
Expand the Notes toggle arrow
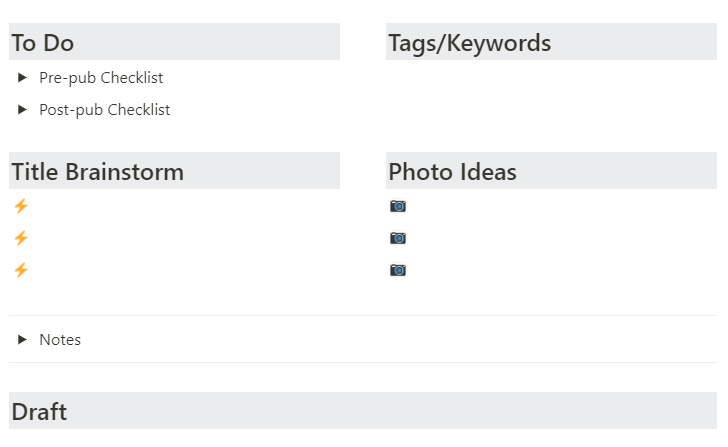(x=22, y=339)
